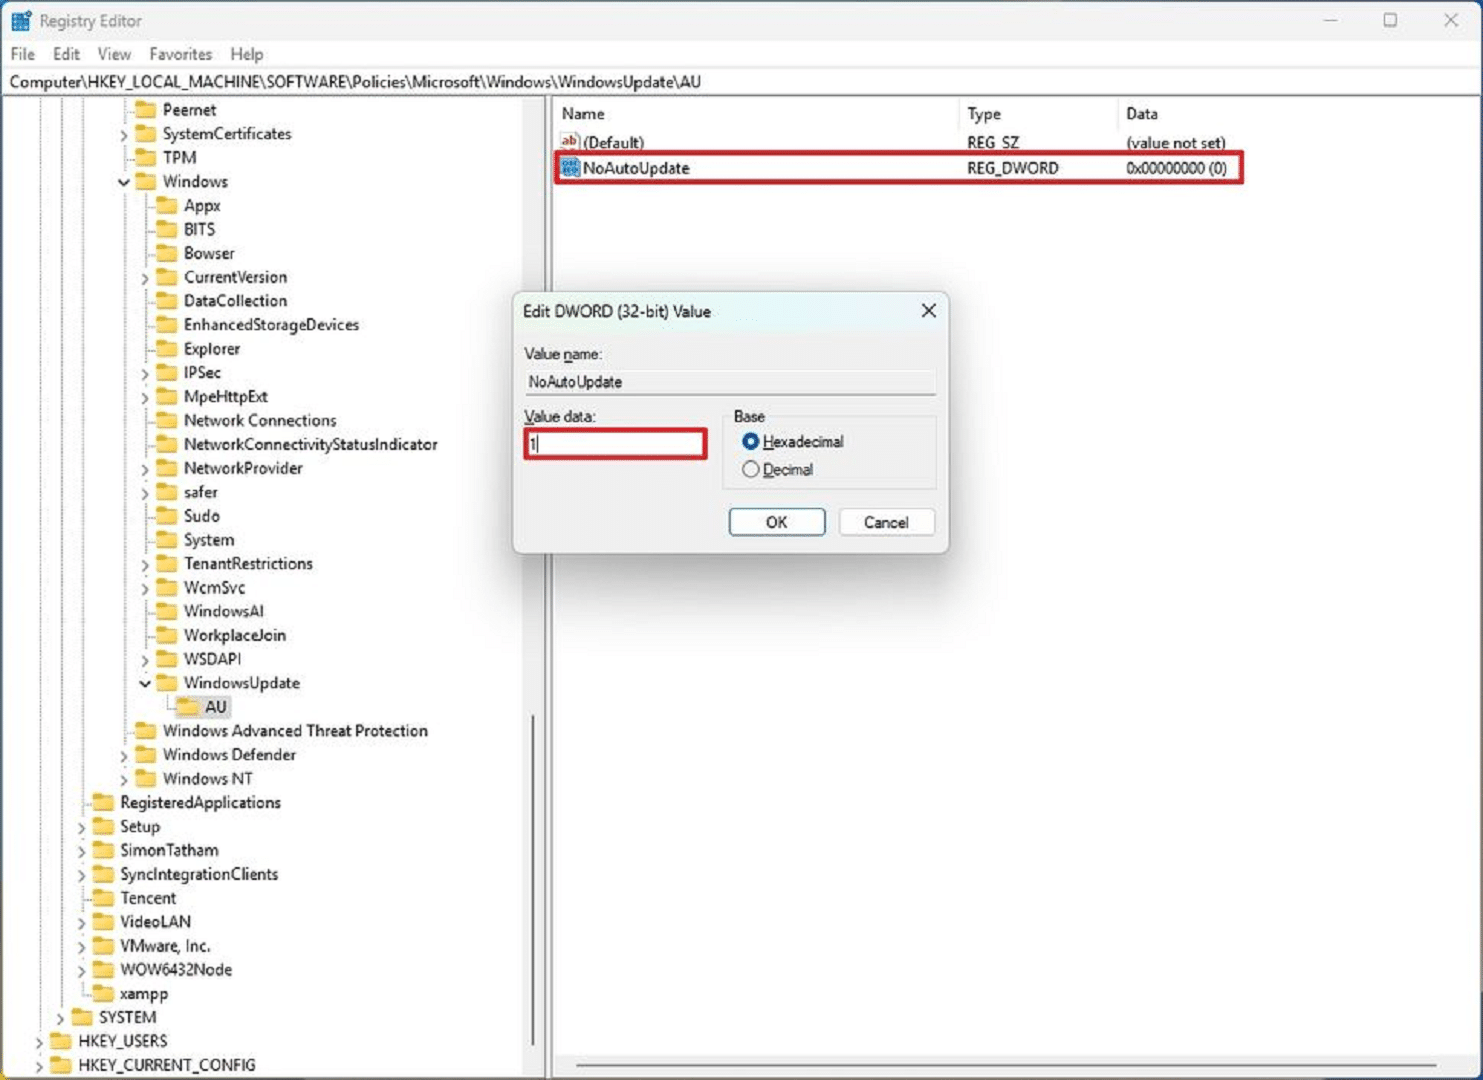
Task: Click the Type column header
Action: pyautogui.click(x=1039, y=114)
